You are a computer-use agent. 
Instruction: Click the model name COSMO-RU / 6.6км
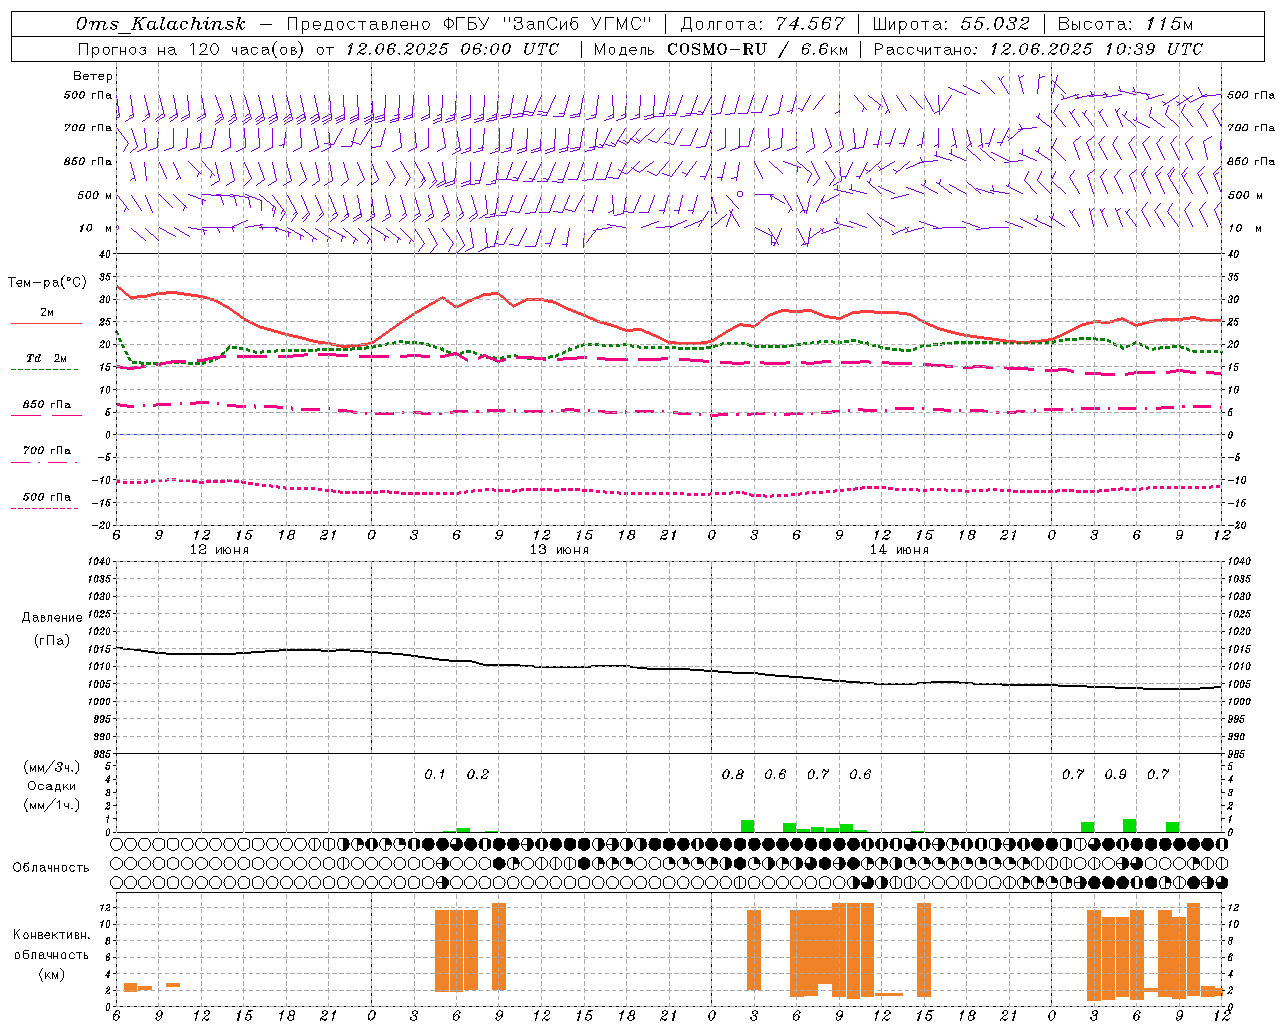coord(757,49)
